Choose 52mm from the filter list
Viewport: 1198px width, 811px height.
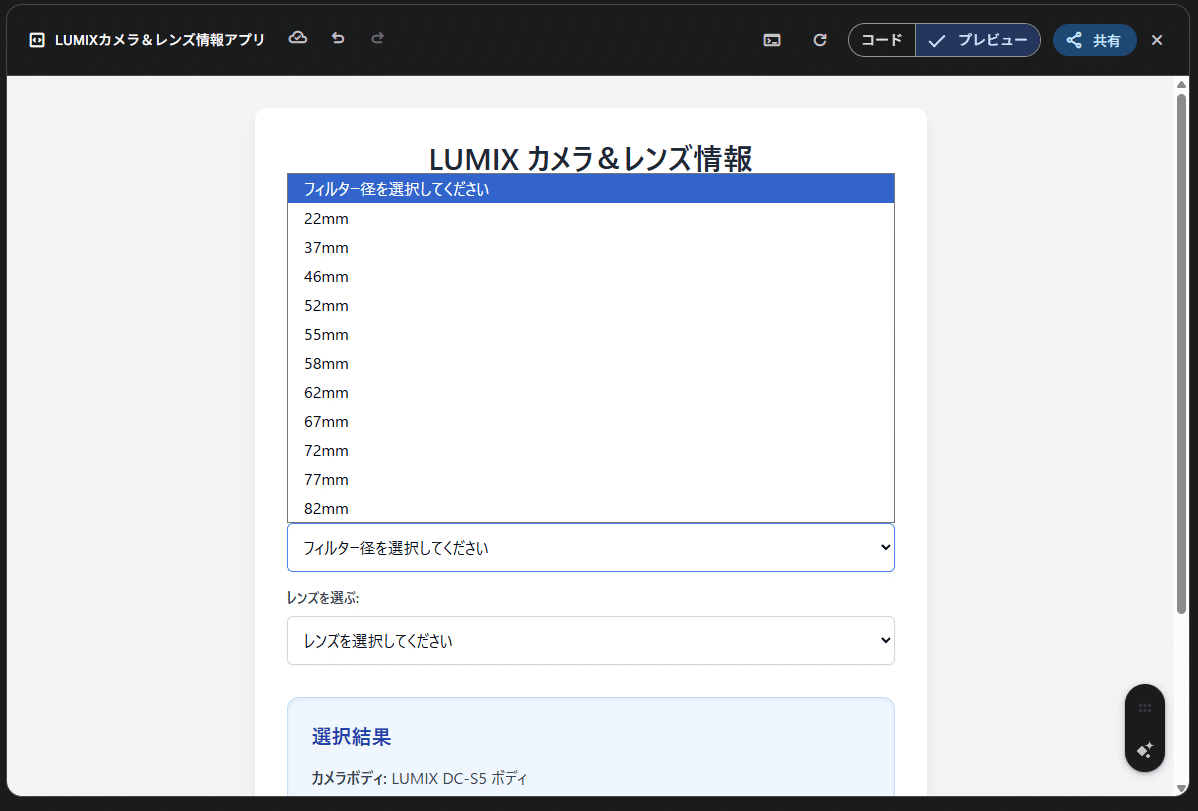(591, 306)
